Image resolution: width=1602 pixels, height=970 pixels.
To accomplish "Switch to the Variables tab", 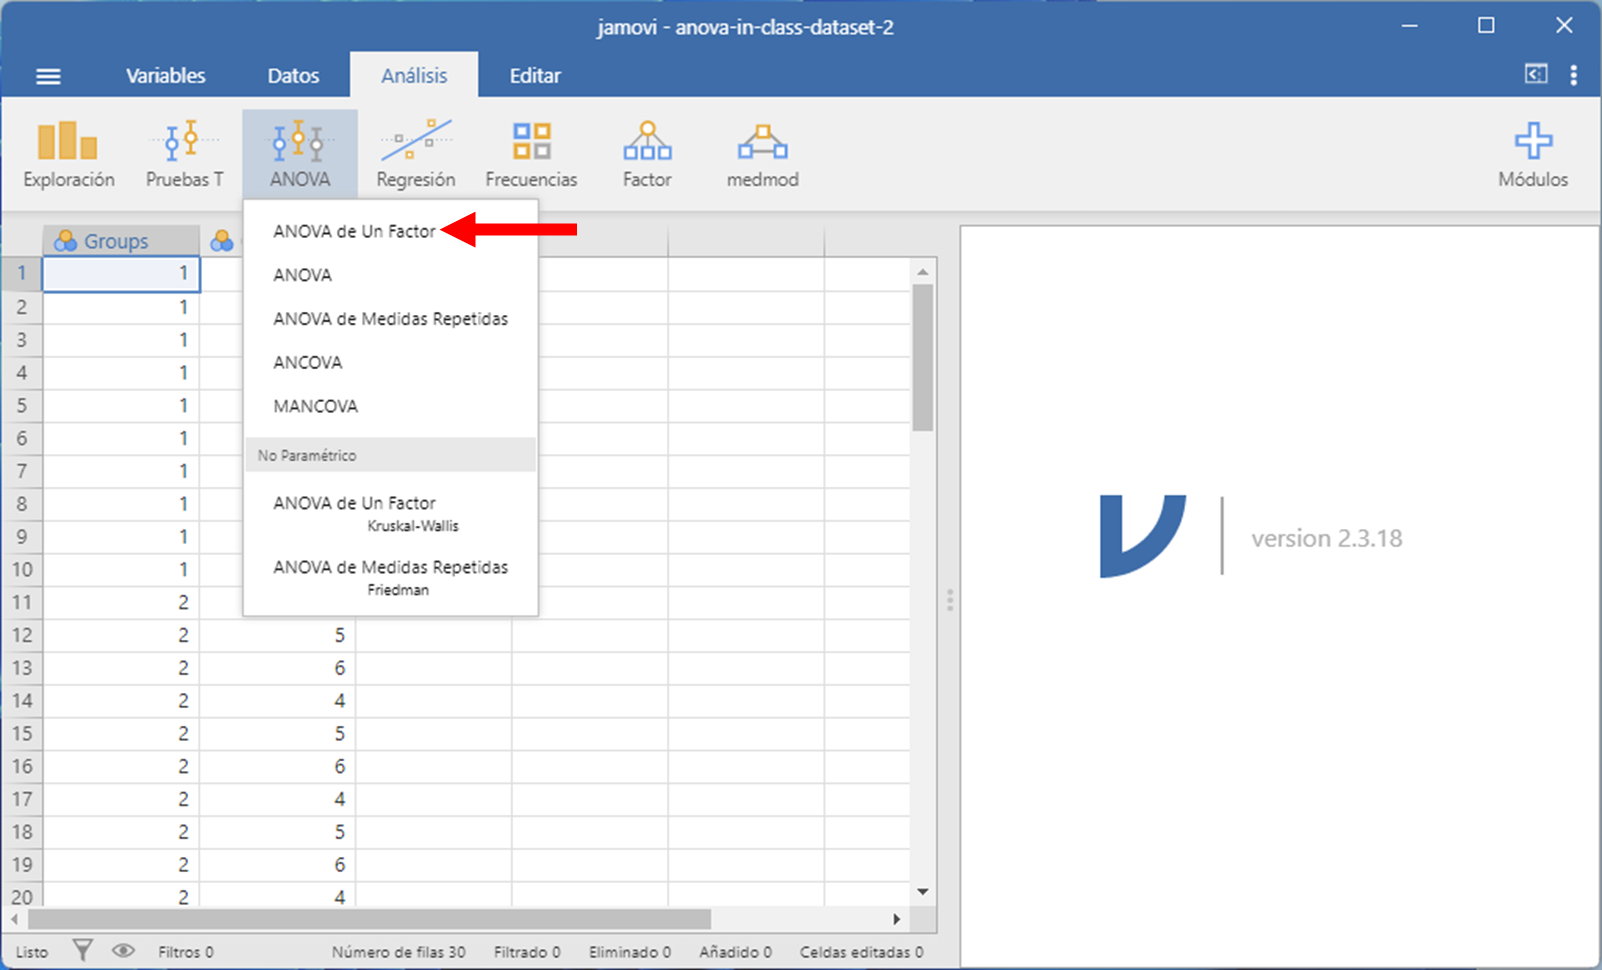I will click(x=165, y=76).
